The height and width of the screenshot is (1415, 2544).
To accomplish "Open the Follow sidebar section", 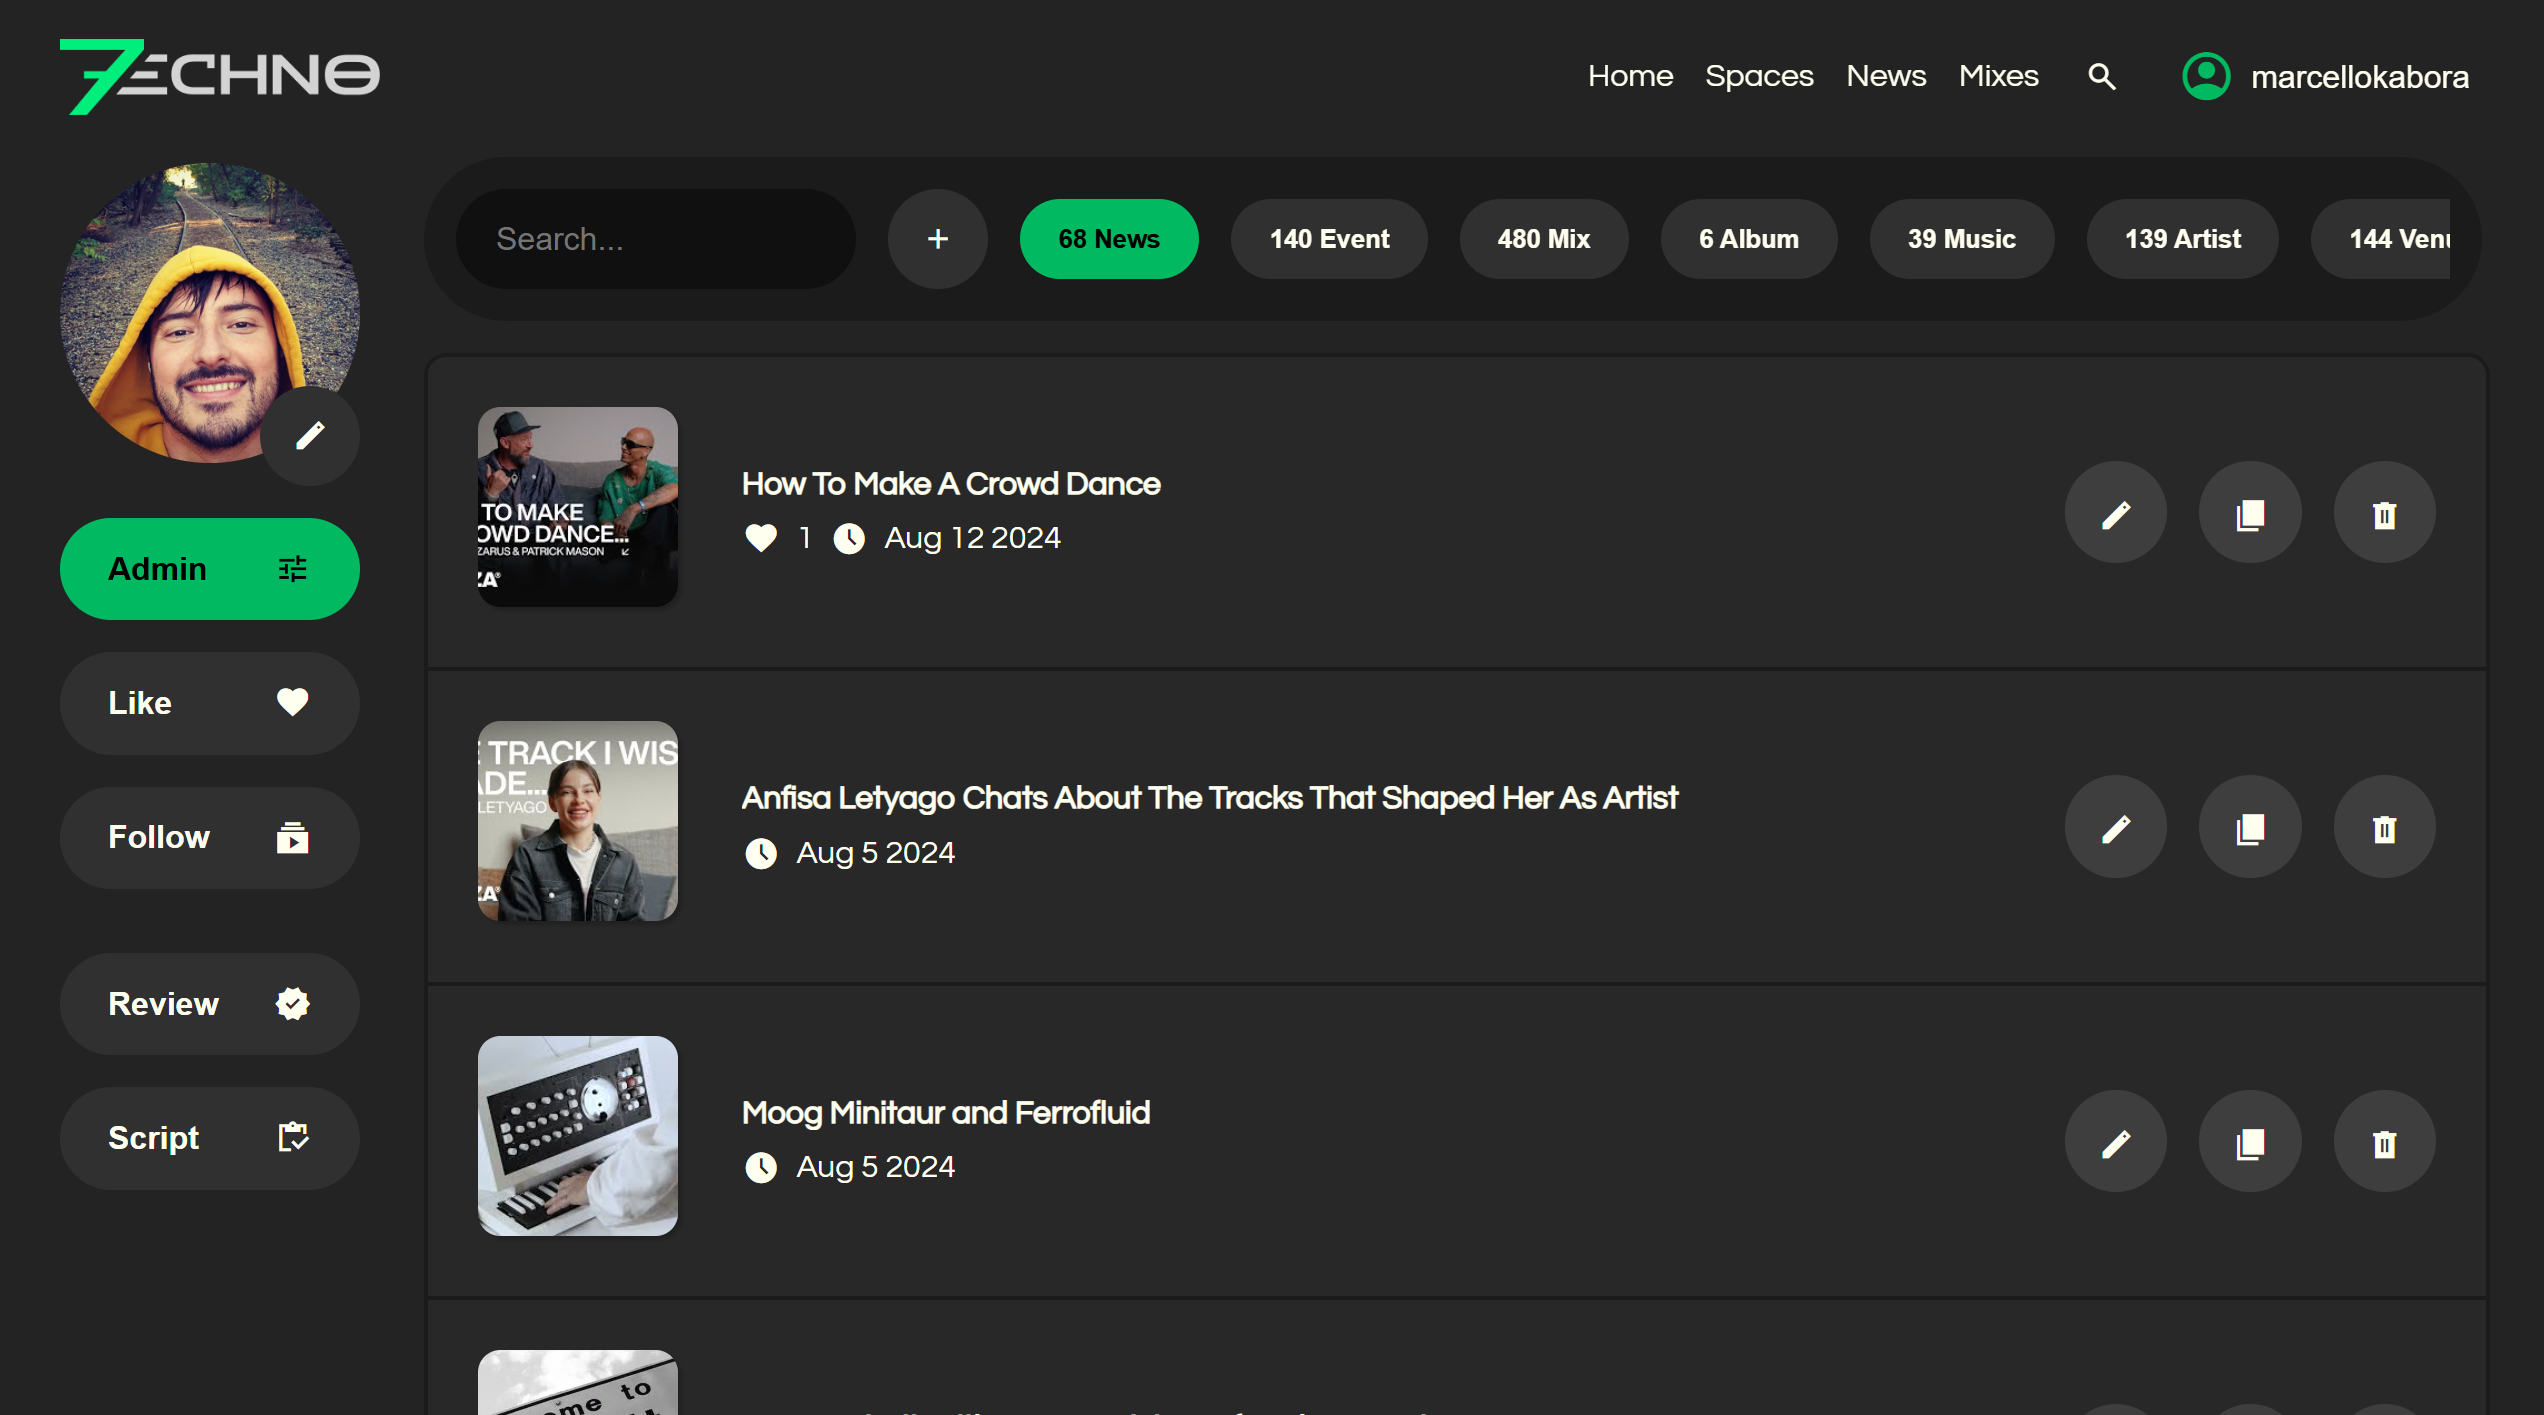I will coord(210,837).
